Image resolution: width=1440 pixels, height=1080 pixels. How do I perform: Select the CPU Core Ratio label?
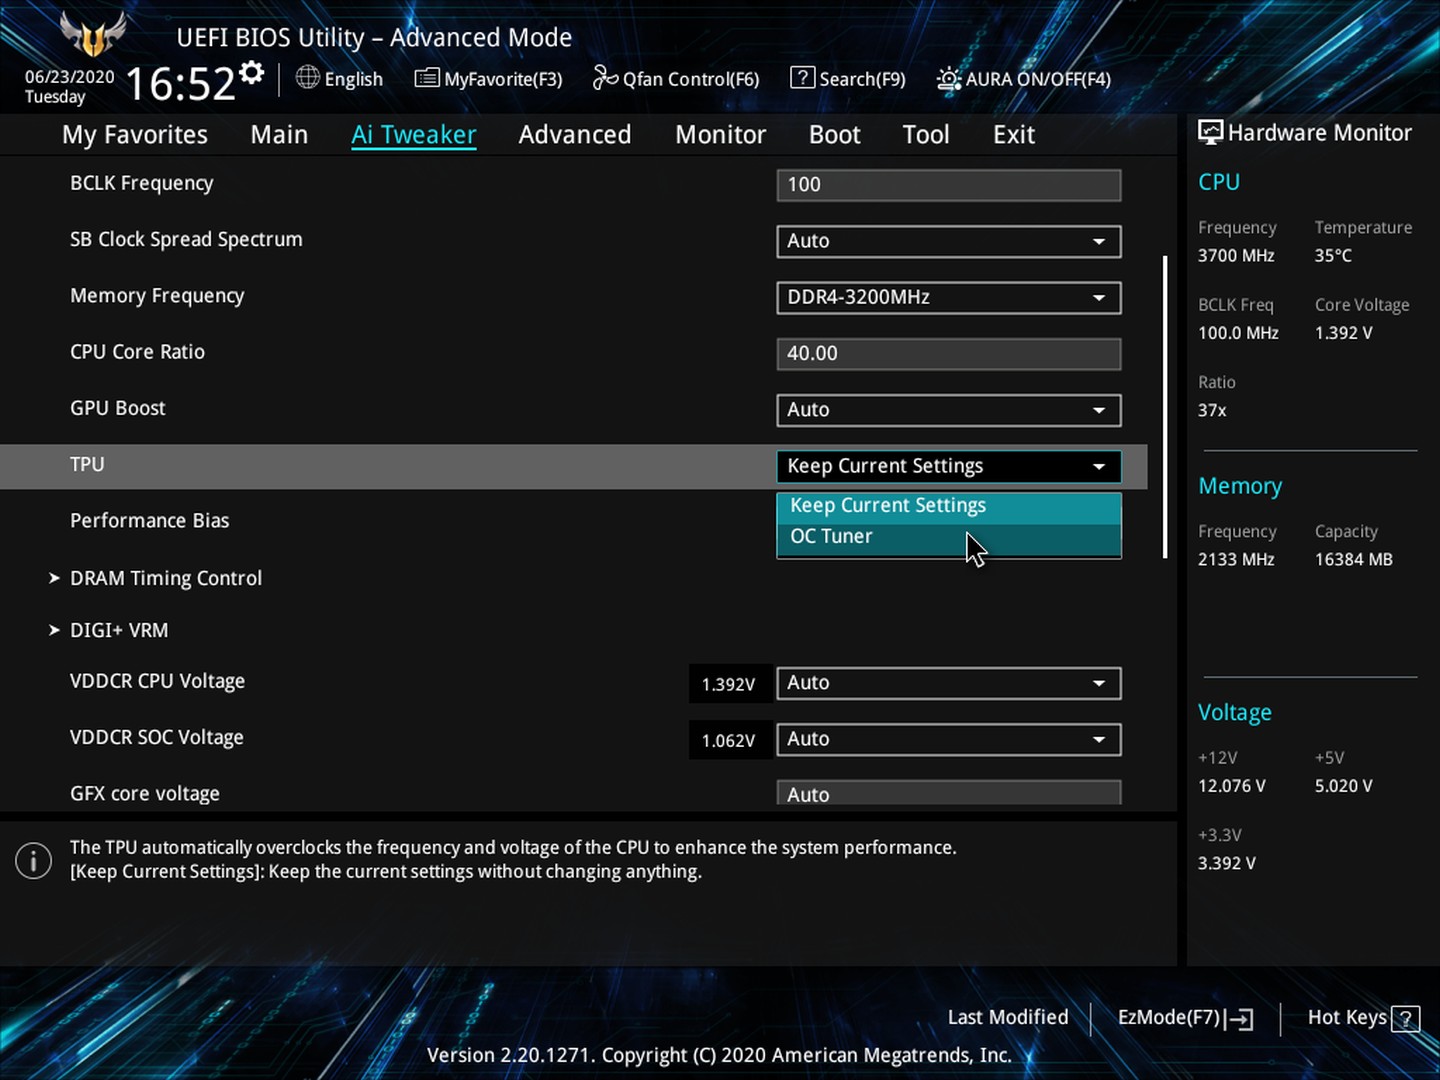[x=137, y=352]
